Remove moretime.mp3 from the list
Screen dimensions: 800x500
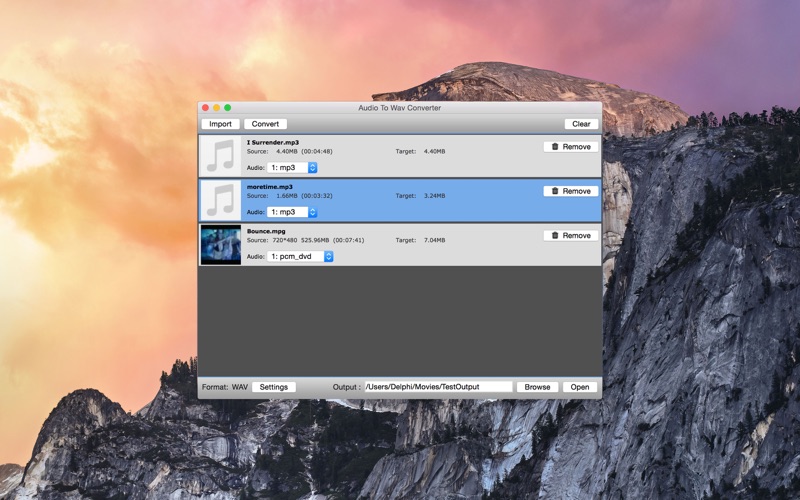pyautogui.click(x=571, y=191)
